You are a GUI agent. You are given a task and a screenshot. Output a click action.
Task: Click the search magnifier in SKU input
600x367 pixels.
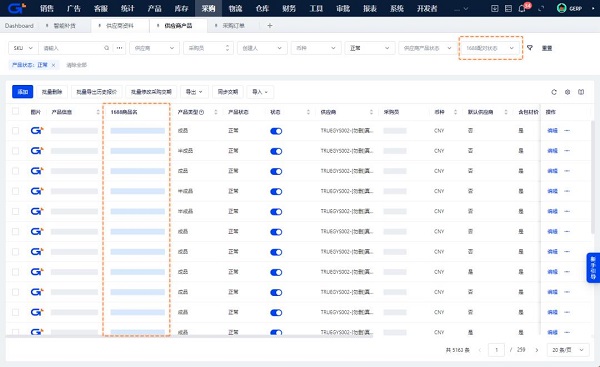(106, 48)
